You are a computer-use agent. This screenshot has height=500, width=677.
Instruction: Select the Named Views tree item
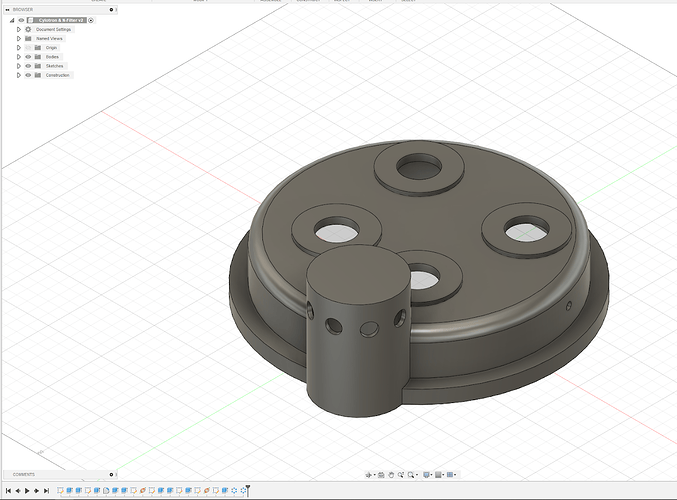[x=49, y=38]
